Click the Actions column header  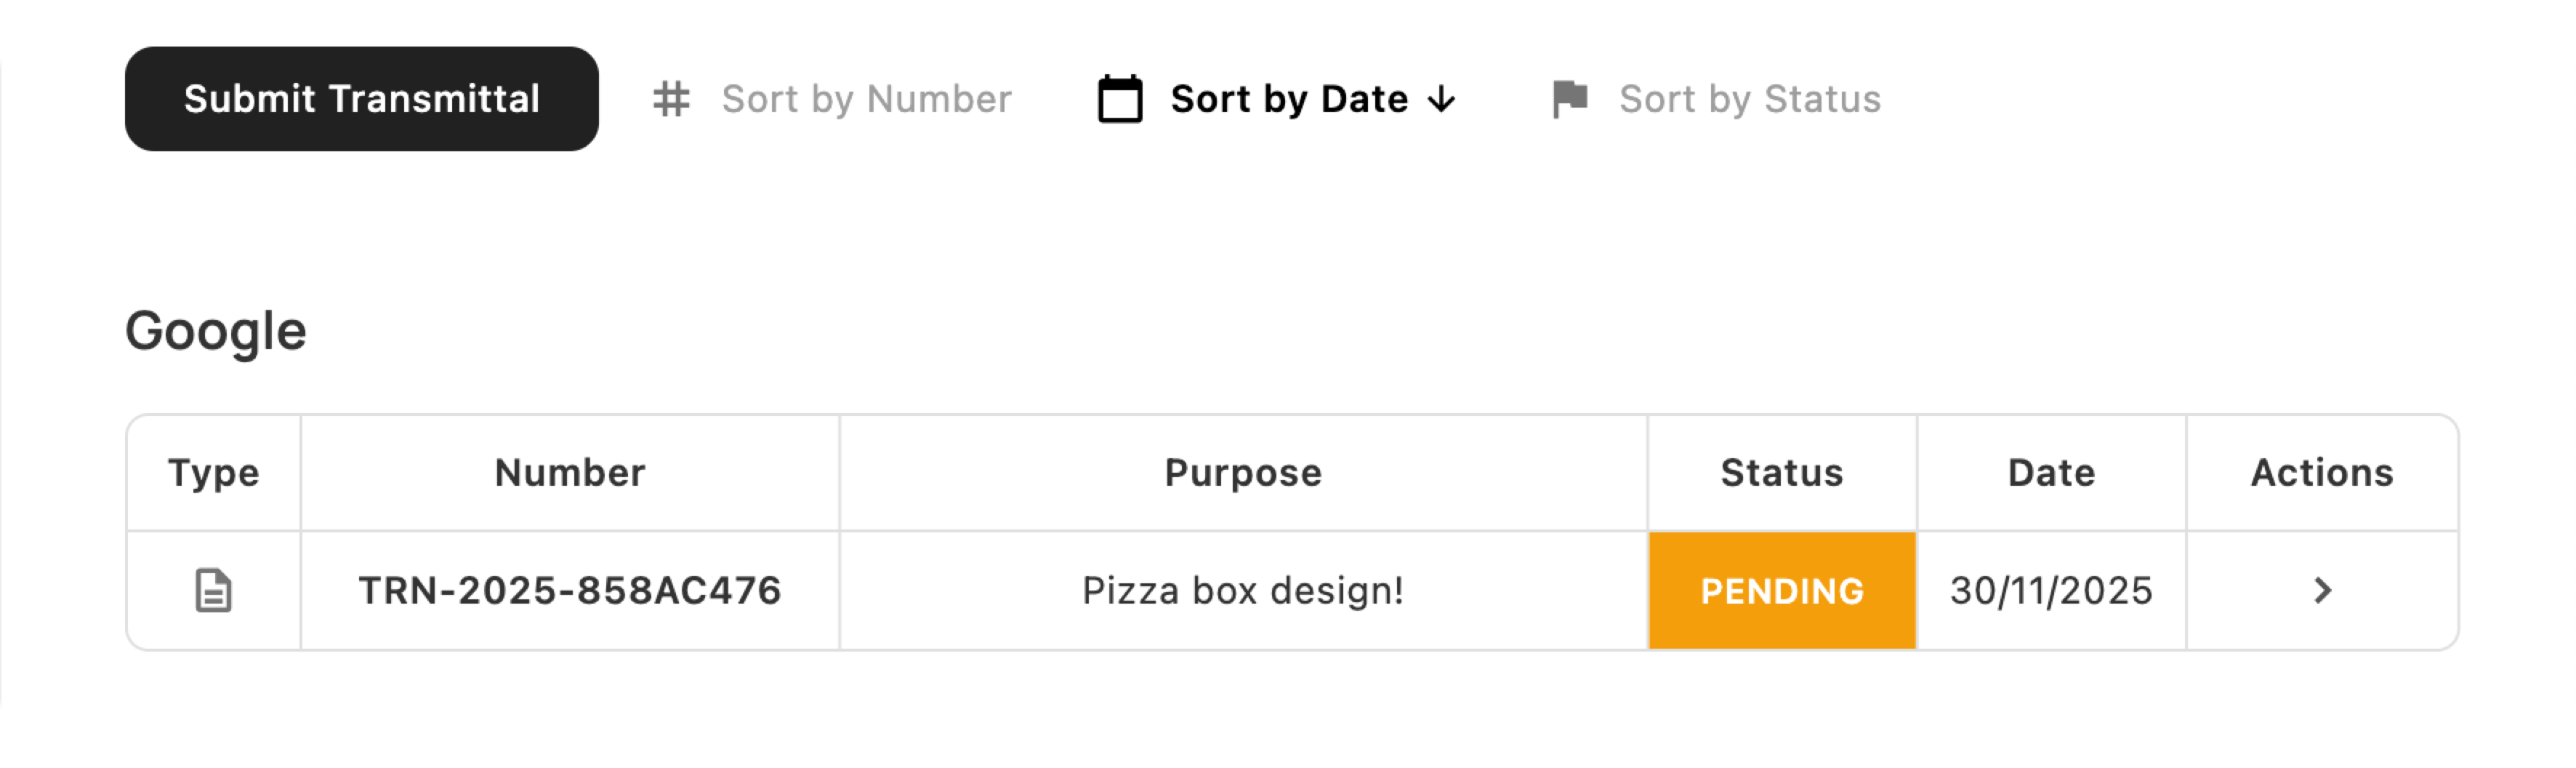click(x=2322, y=473)
